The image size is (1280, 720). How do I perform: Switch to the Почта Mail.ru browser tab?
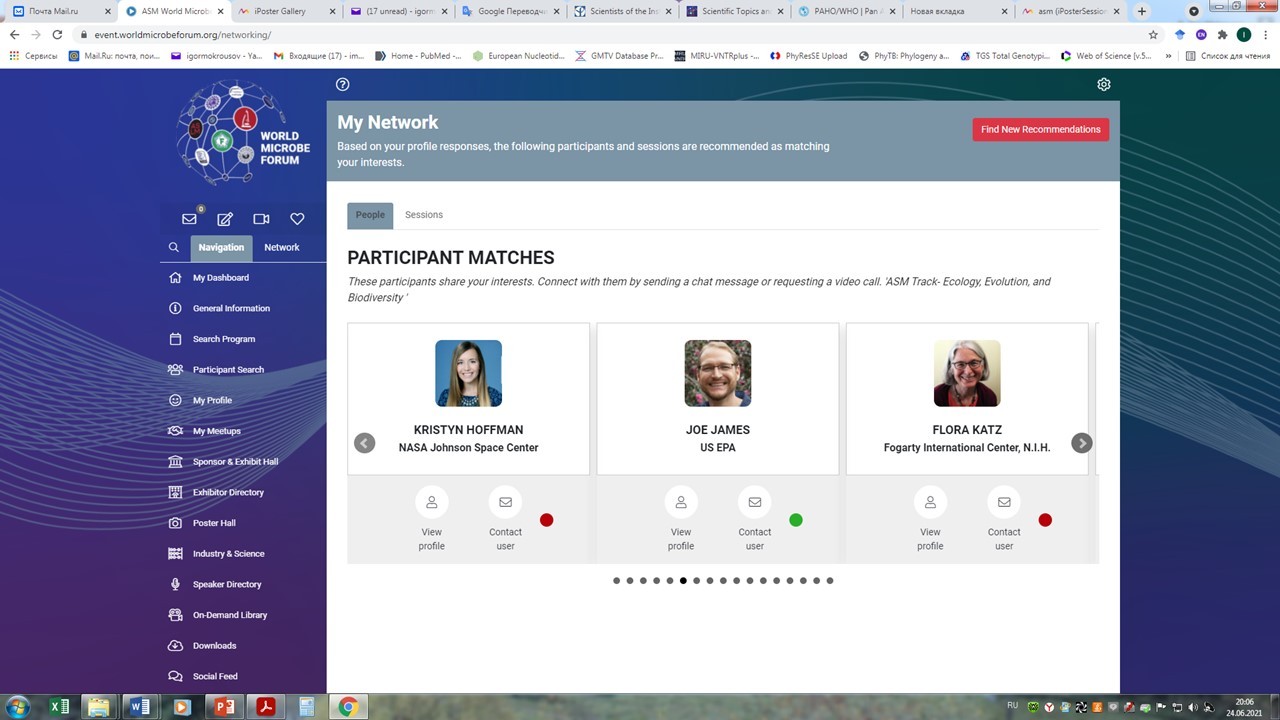(x=58, y=11)
